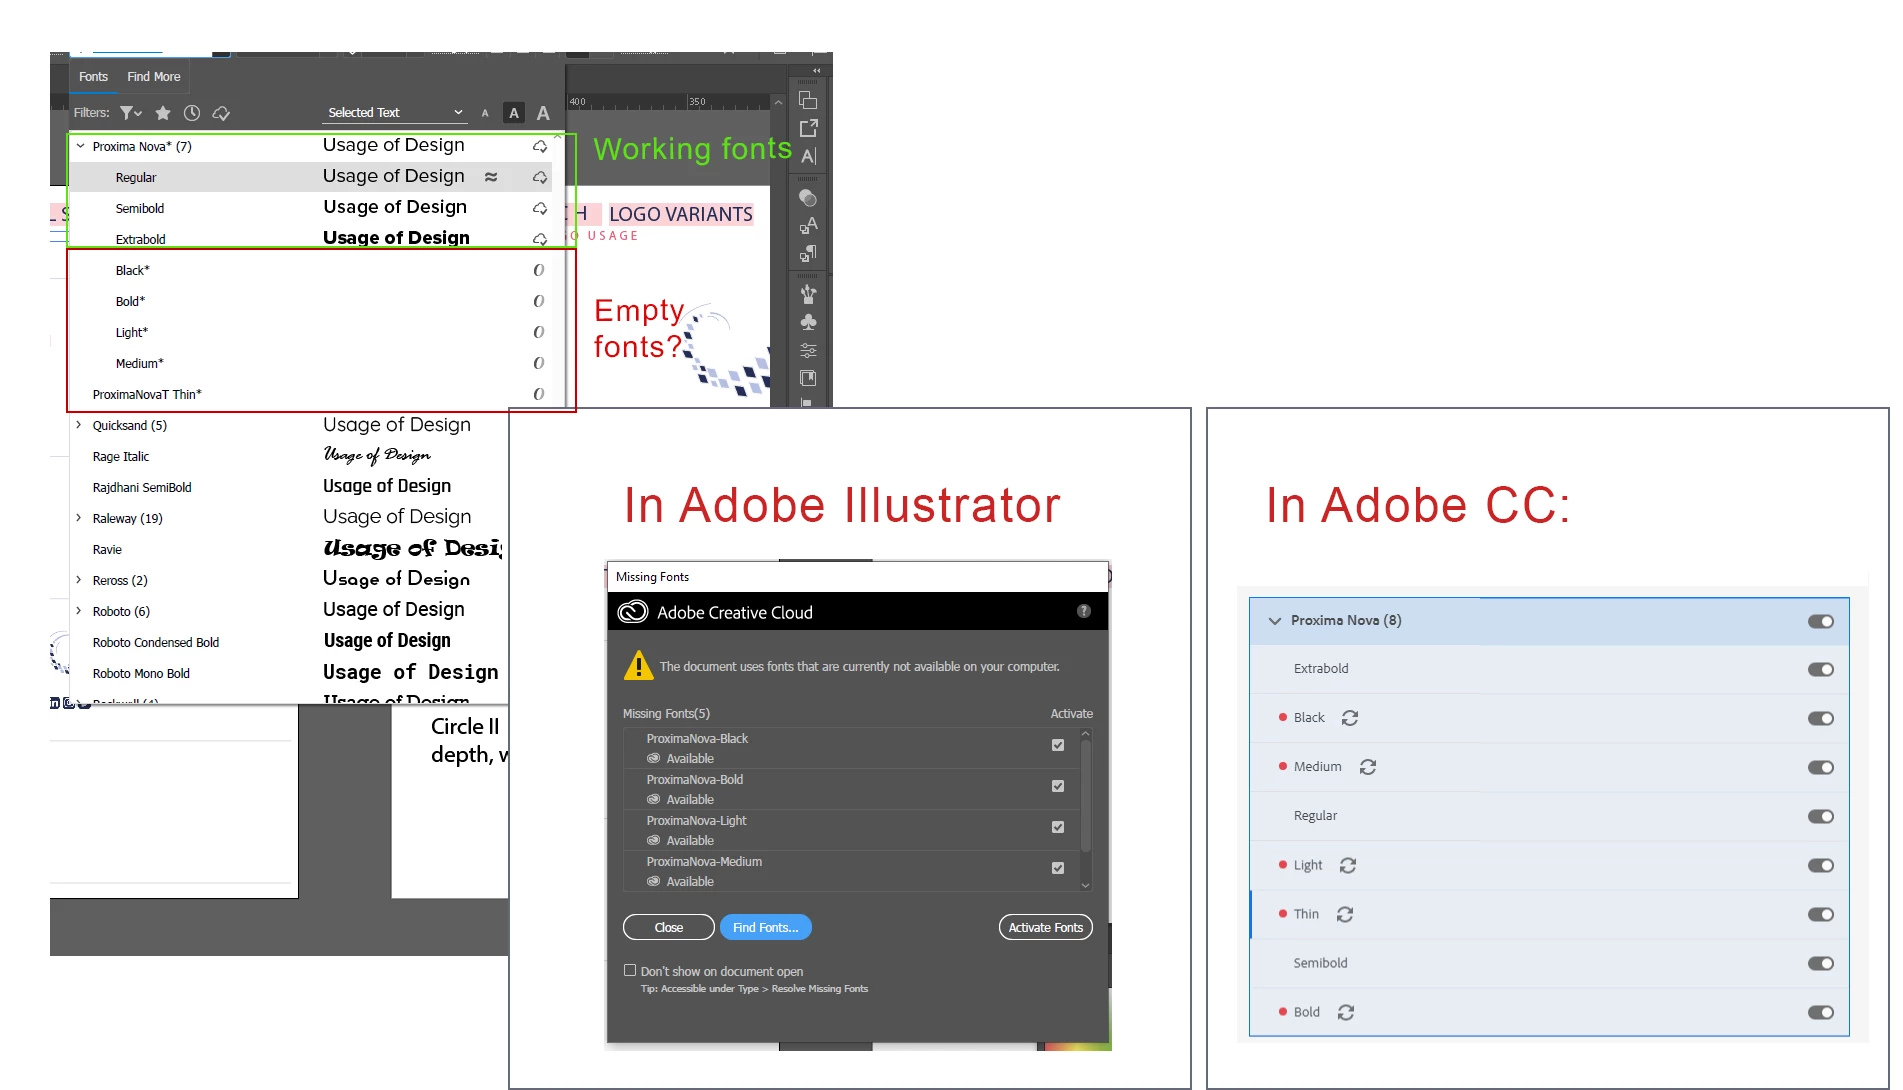Image resolution: width=1903 pixels, height=1090 pixels.
Task: Show similar fonts for Regular row
Action: pyautogui.click(x=491, y=177)
